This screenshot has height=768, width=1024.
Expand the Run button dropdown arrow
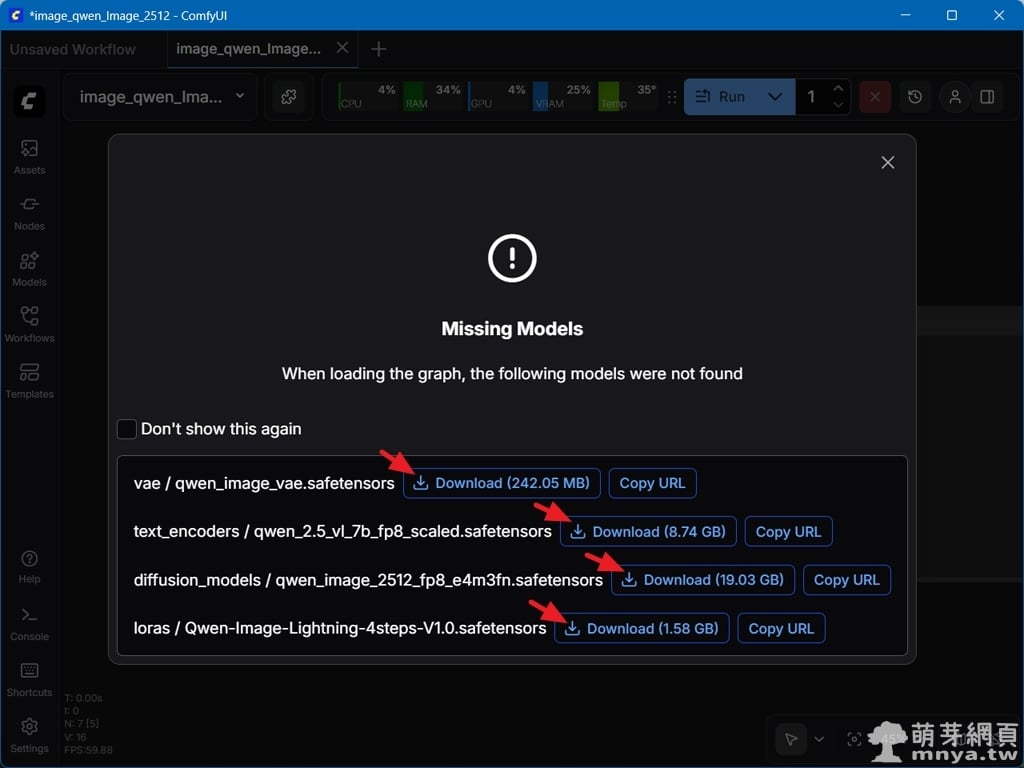click(x=775, y=97)
